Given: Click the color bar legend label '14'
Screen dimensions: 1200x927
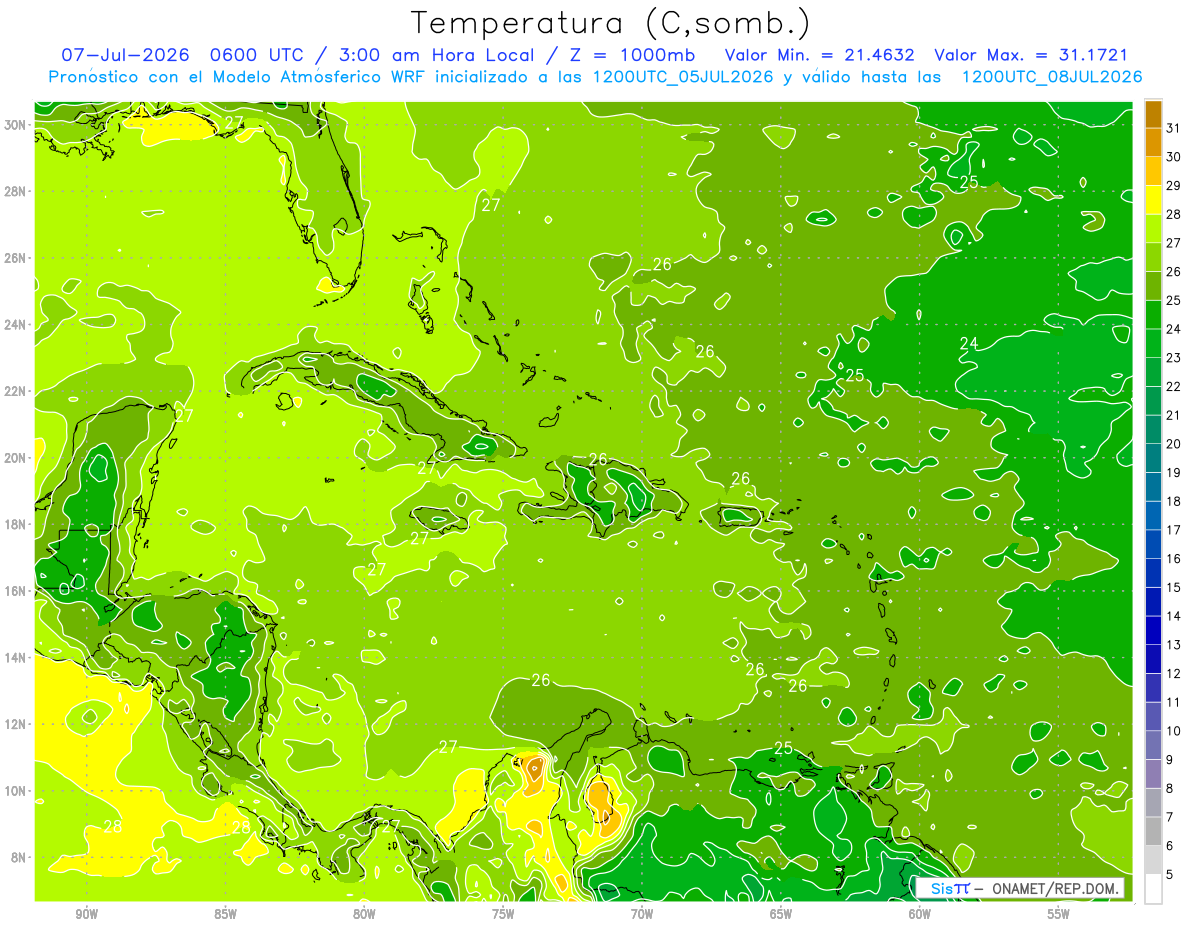Looking at the screenshot, I should (1174, 615).
